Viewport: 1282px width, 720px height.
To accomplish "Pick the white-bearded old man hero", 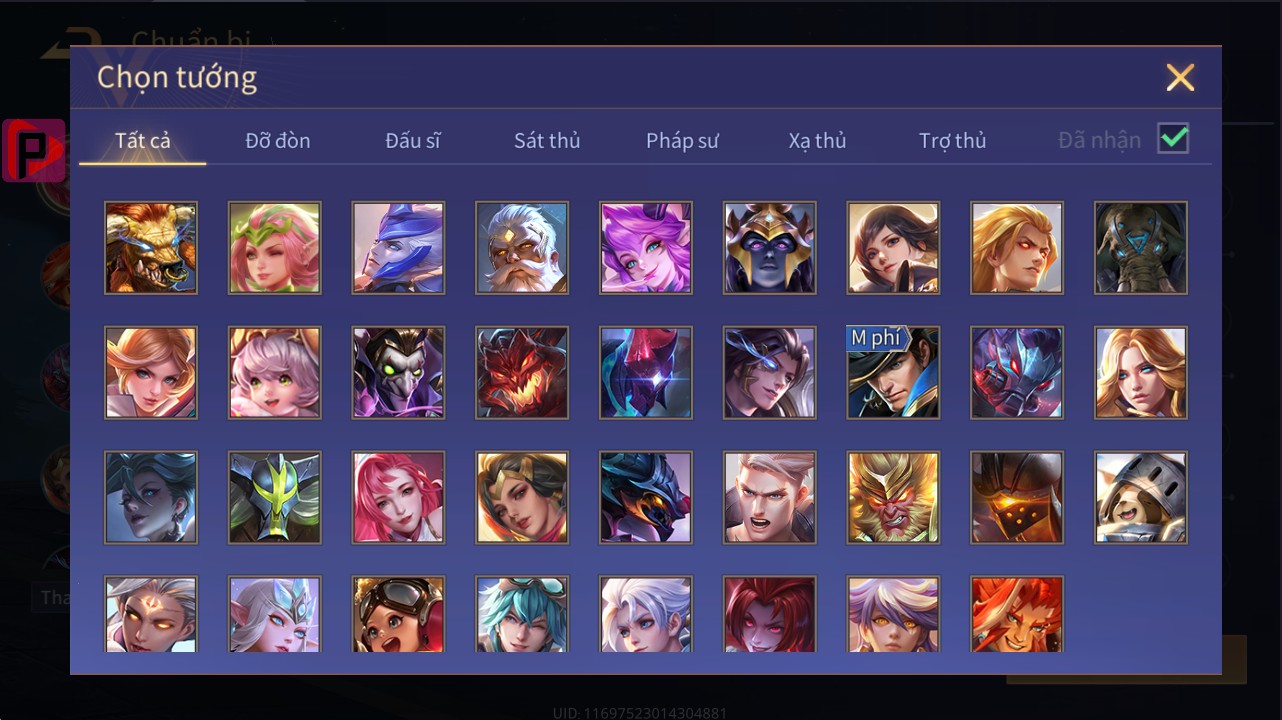I will point(522,248).
